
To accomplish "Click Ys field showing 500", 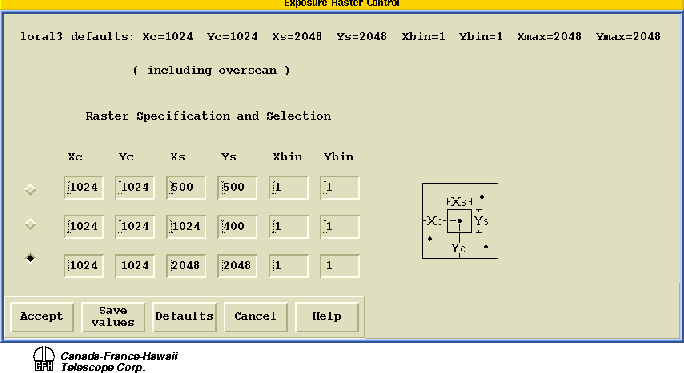I will pos(237,188).
